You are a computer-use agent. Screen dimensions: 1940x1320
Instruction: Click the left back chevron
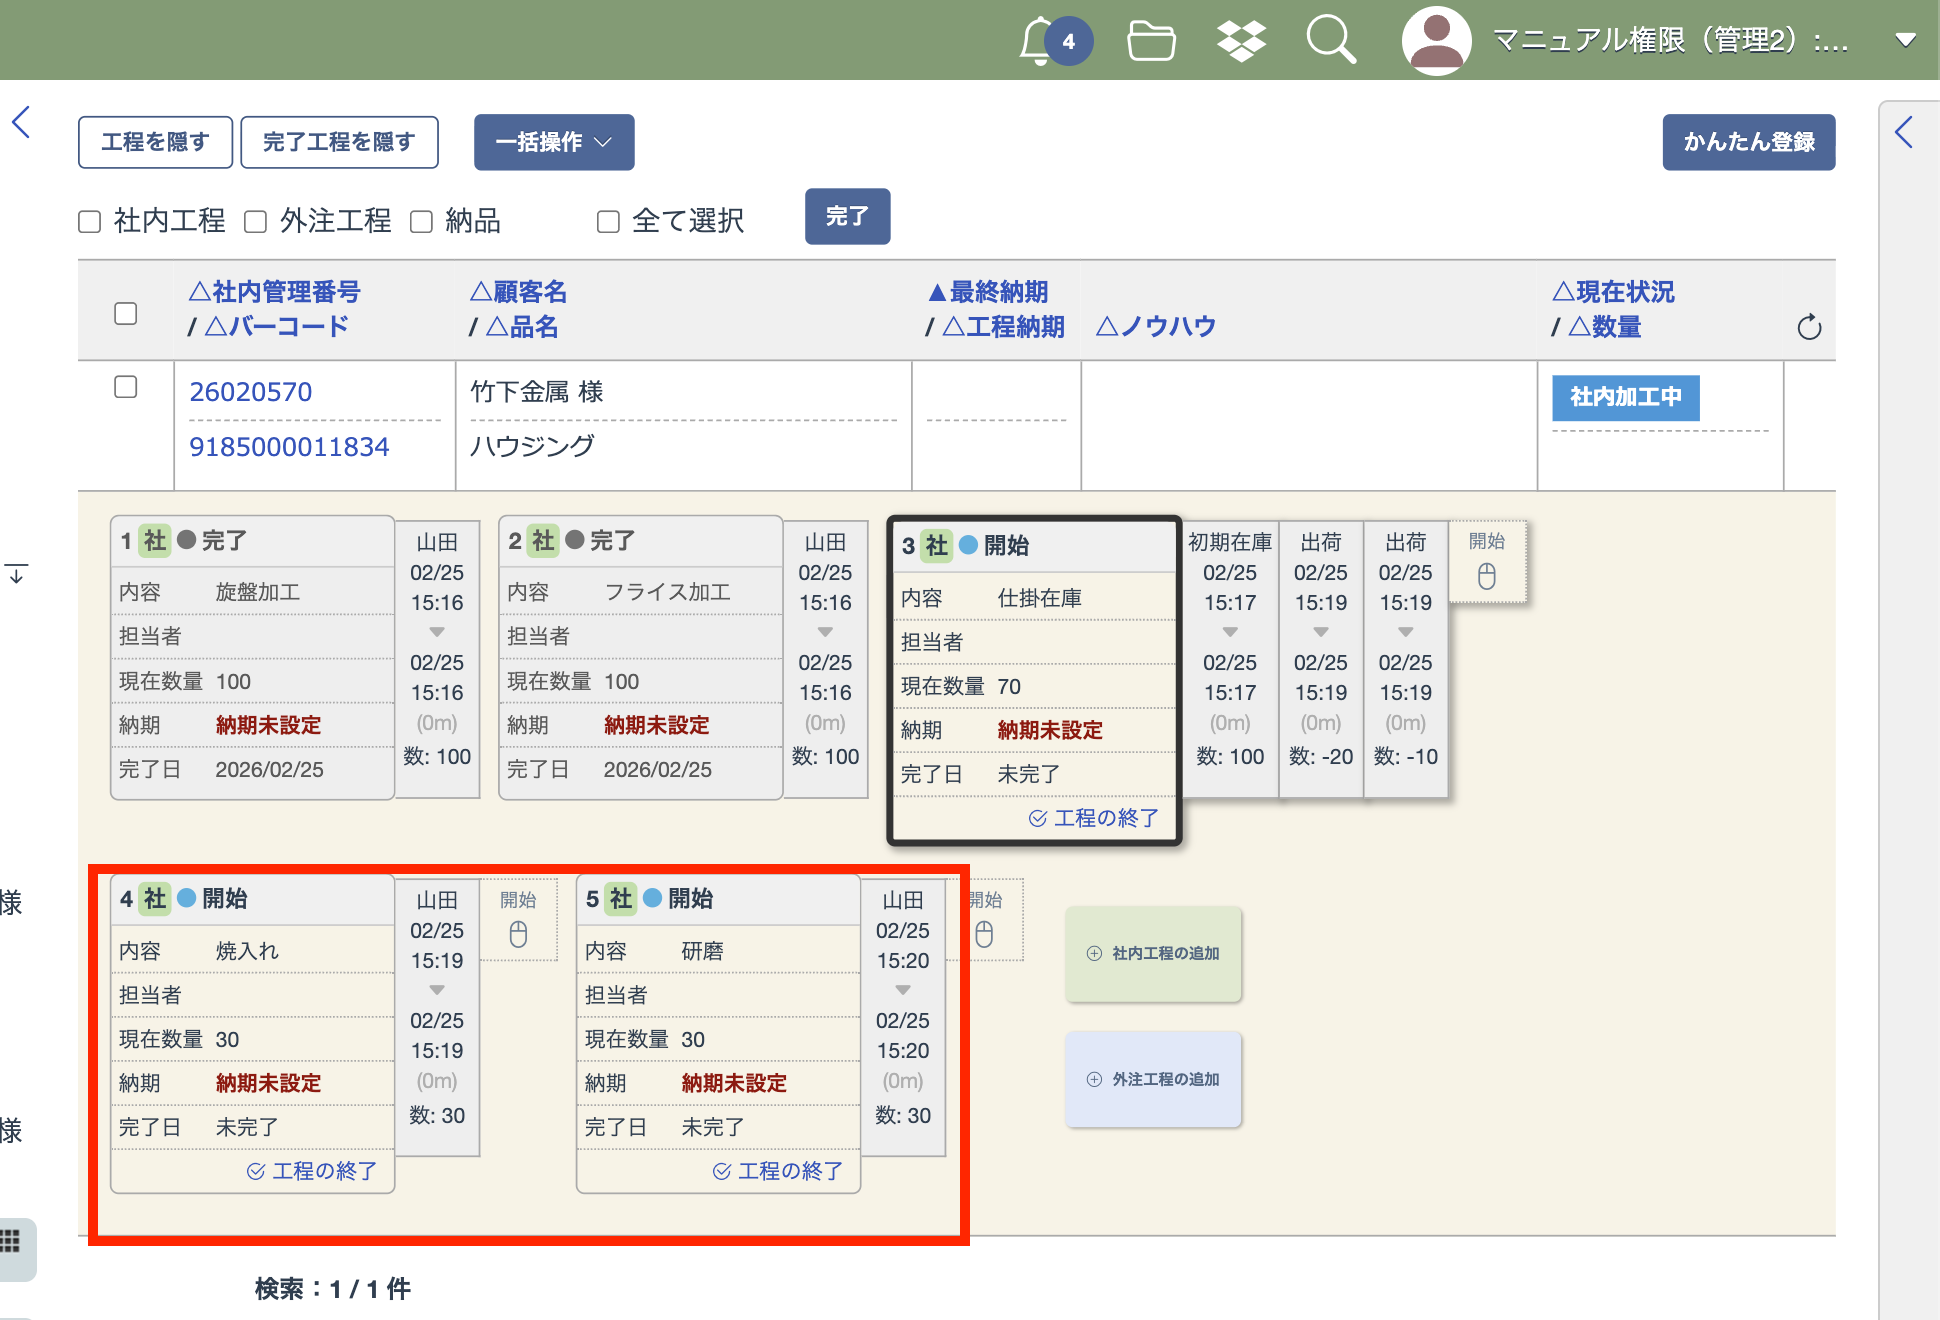tap(22, 123)
